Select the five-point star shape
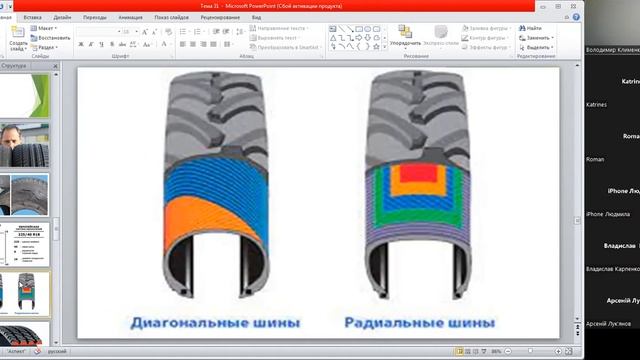640x360 pixels. [376, 47]
